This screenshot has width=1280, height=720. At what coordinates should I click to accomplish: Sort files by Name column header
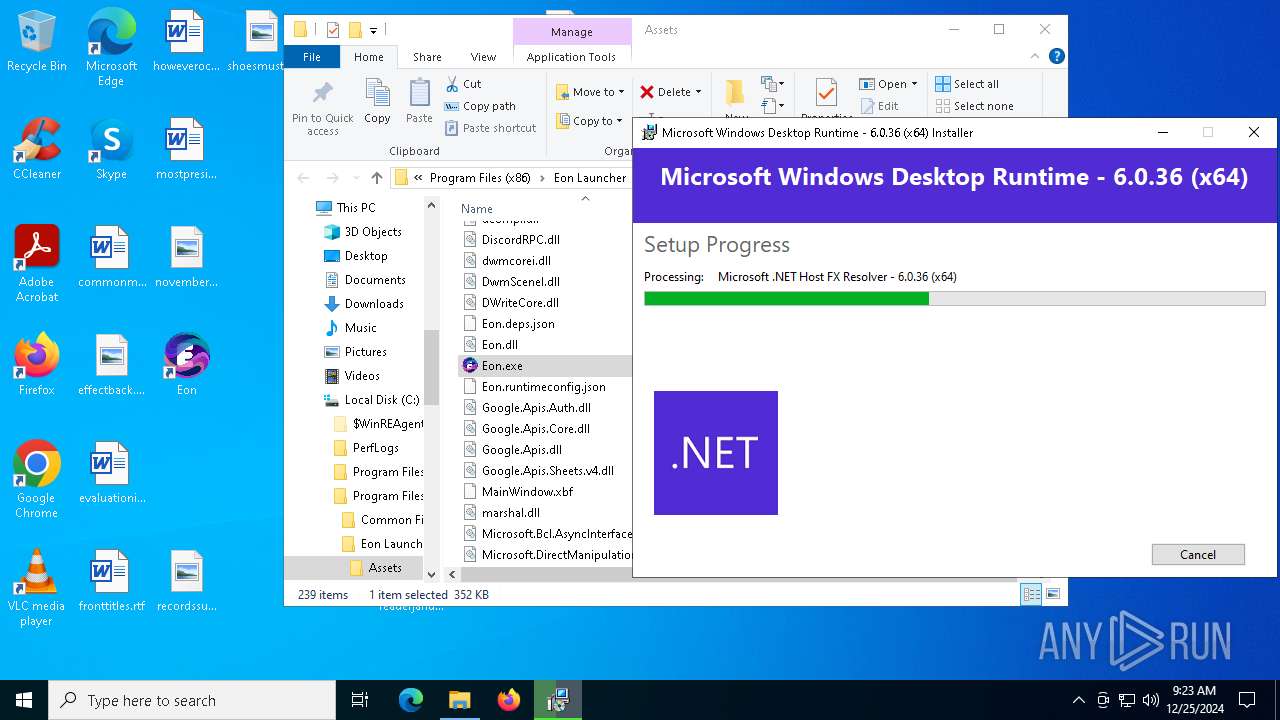click(477, 209)
